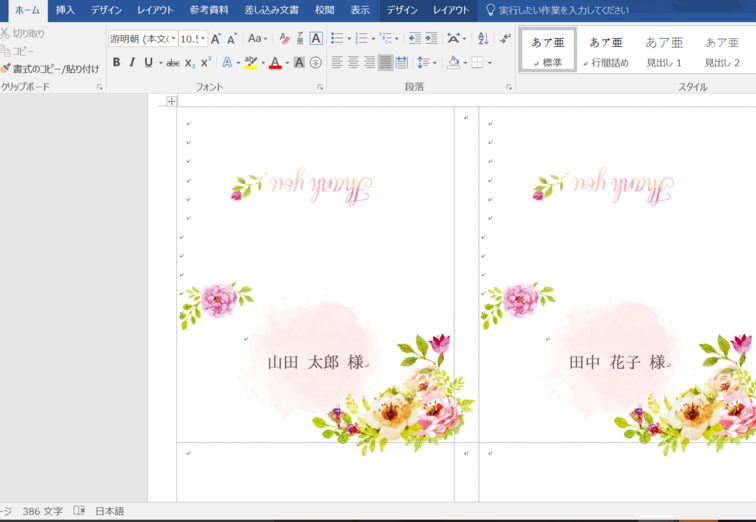Apply borders to selection
The height and width of the screenshot is (522, 756).
click(477, 62)
